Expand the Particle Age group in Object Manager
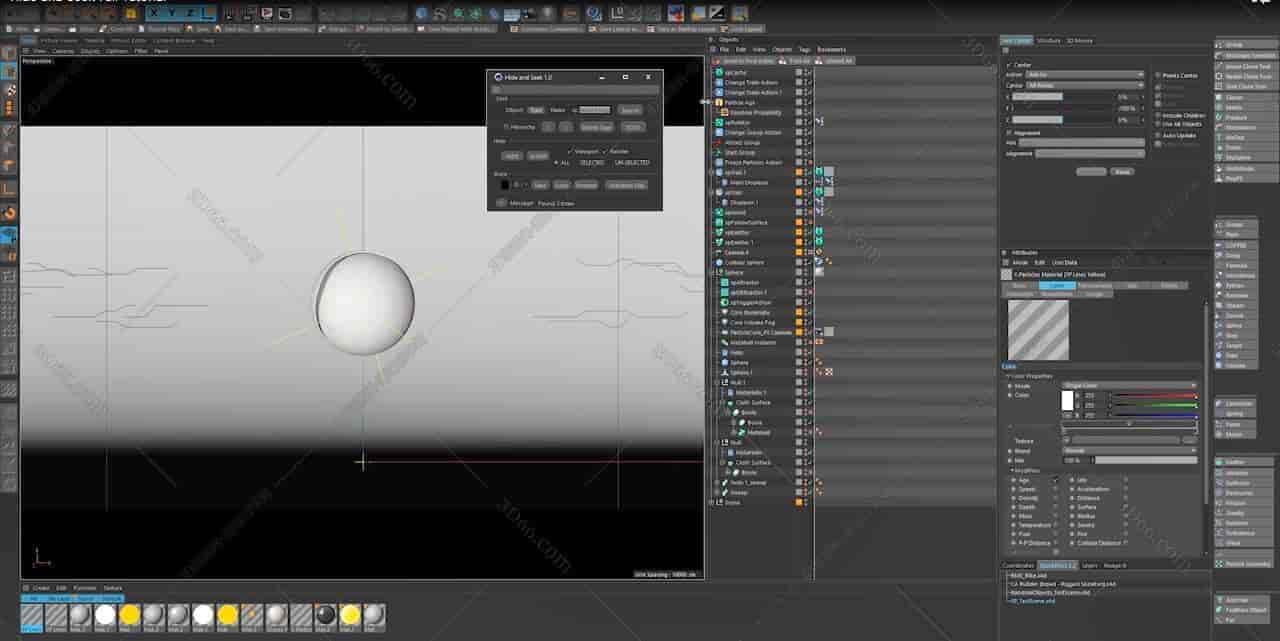This screenshot has width=1280, height=641. pos(713,101)
